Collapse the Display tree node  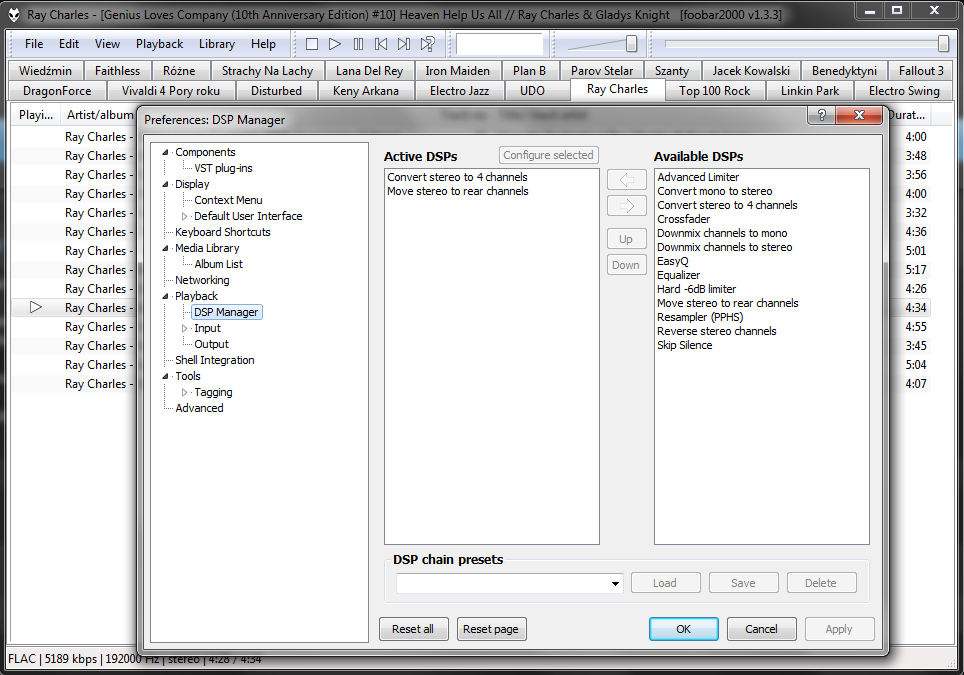pos(165,184)
